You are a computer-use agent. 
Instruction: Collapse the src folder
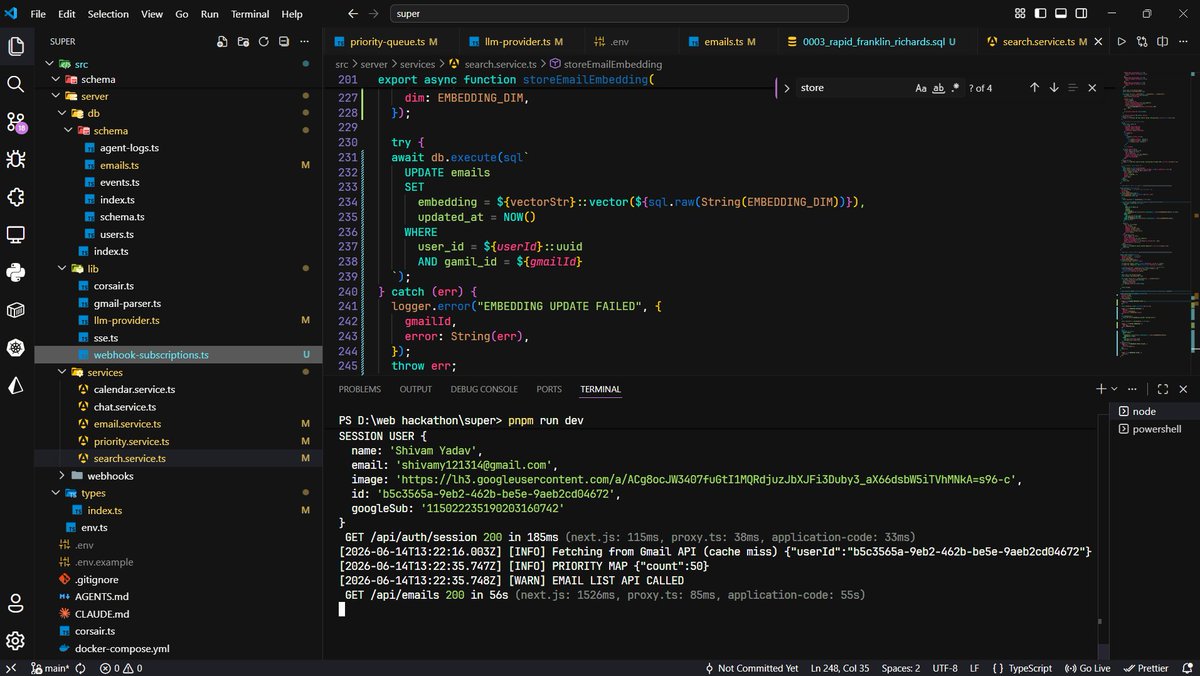[52, 62]
